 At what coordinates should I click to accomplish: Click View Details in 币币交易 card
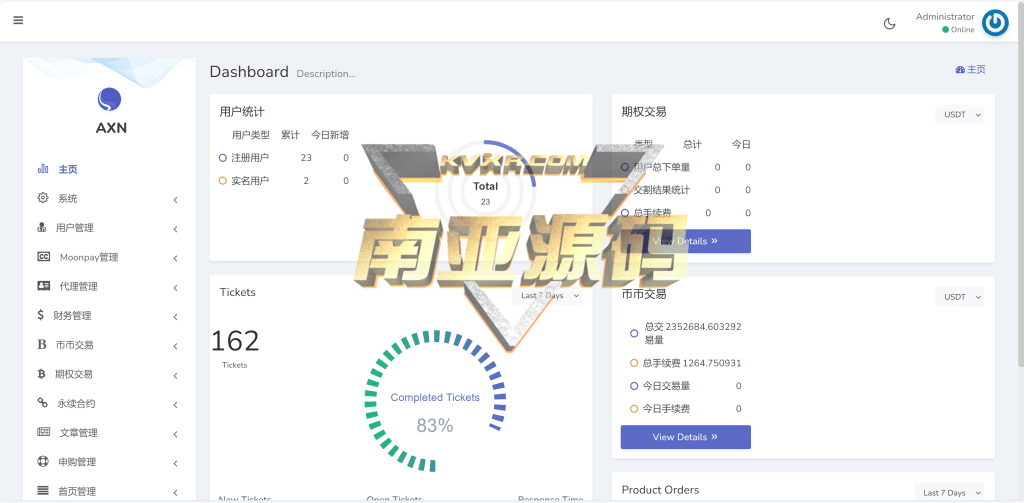[x=686, y=437]
